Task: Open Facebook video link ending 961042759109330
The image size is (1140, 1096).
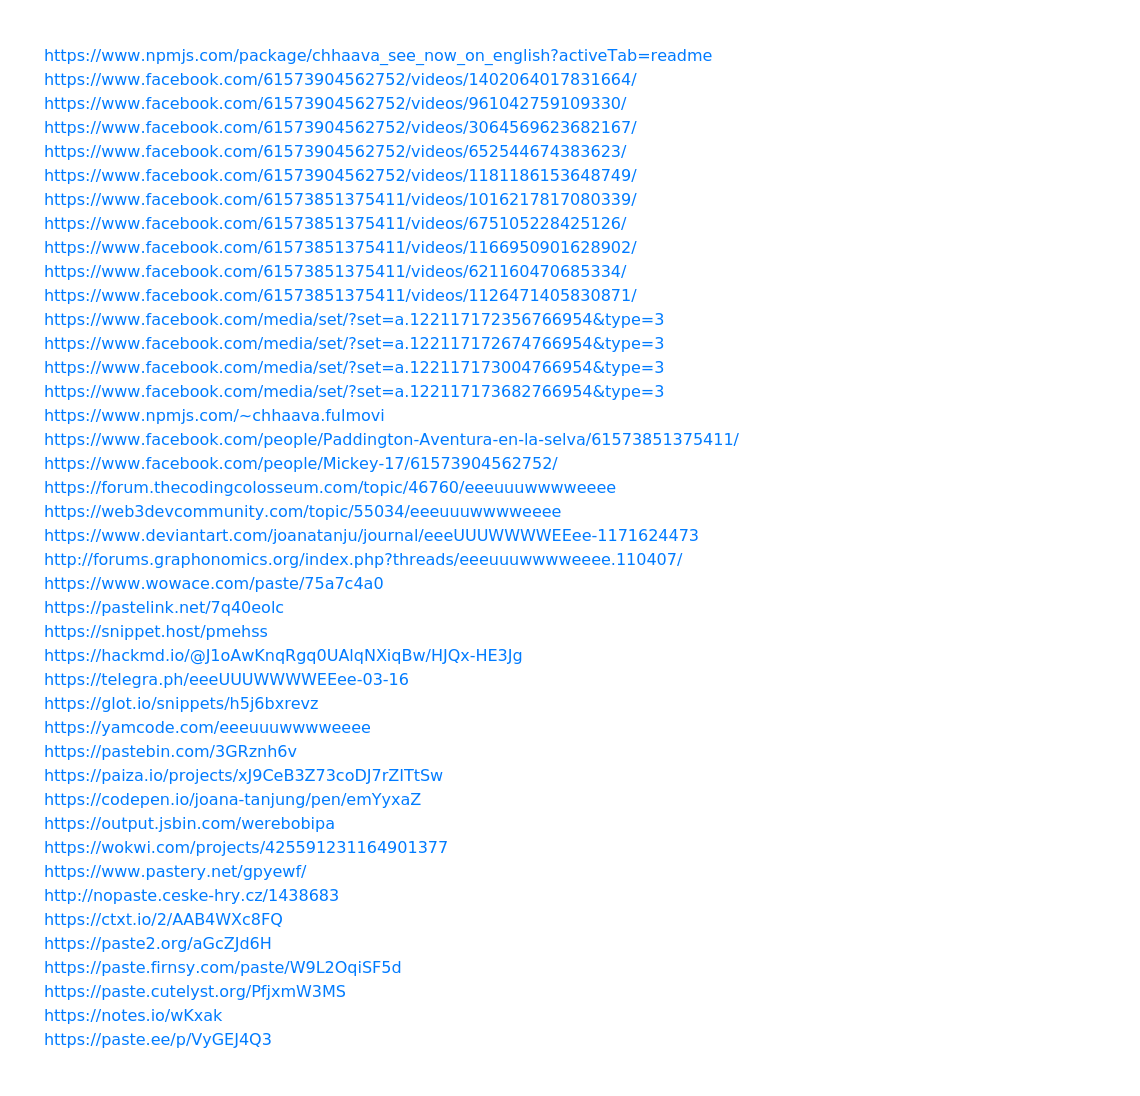Action: pos(335,104)
